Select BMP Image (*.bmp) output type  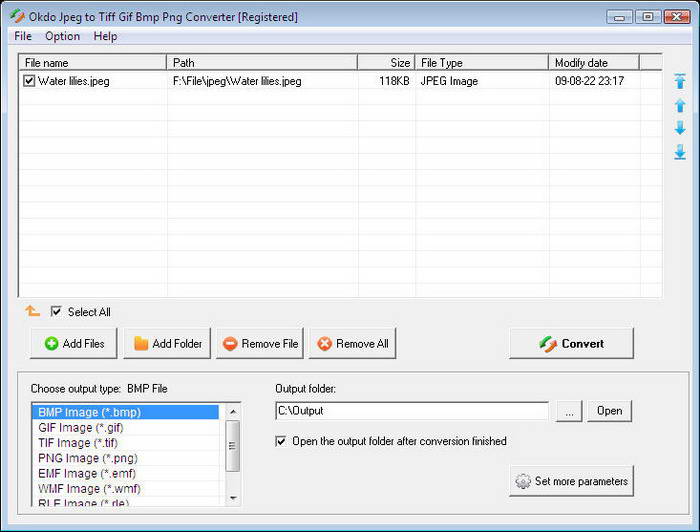tap(125, 412)
